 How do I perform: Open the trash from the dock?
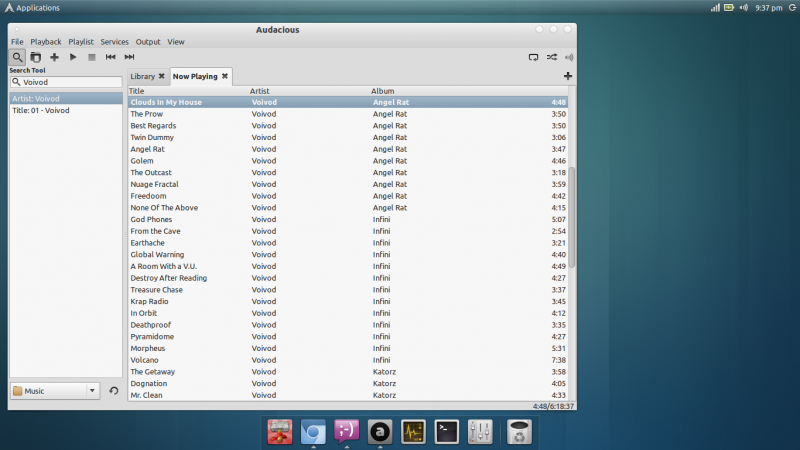point(519,432)
